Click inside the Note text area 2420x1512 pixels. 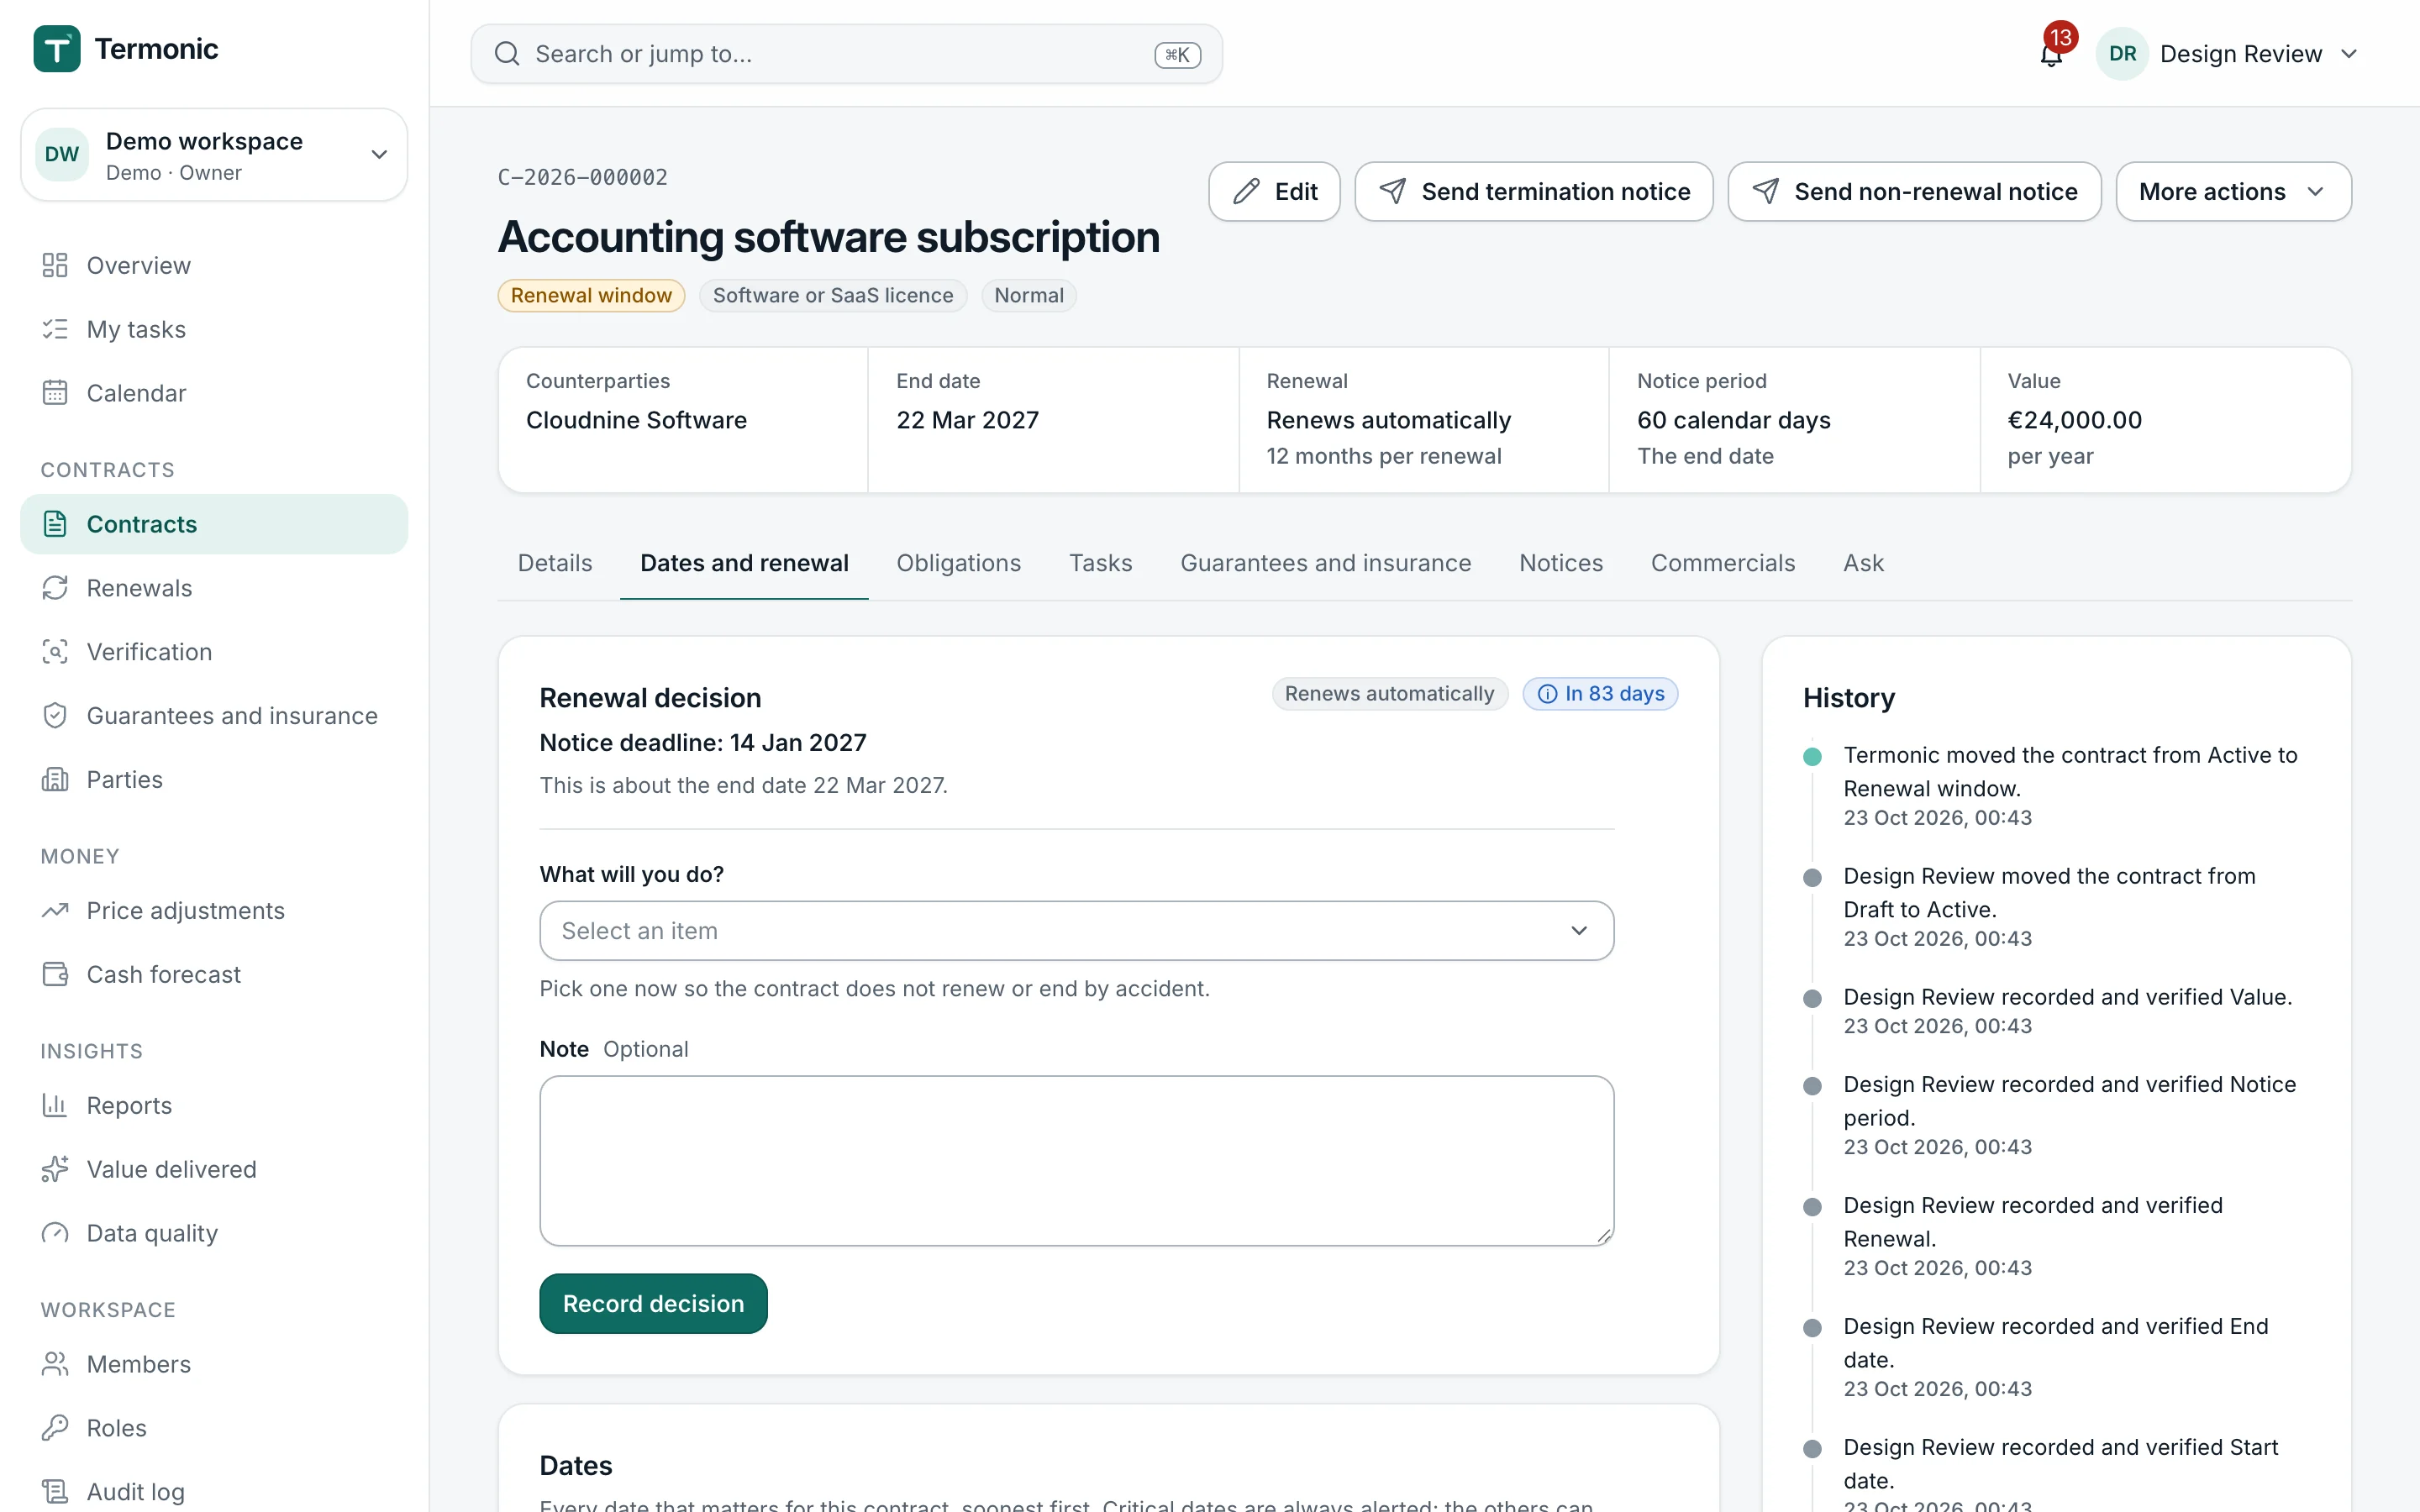click(1076, 1161)
